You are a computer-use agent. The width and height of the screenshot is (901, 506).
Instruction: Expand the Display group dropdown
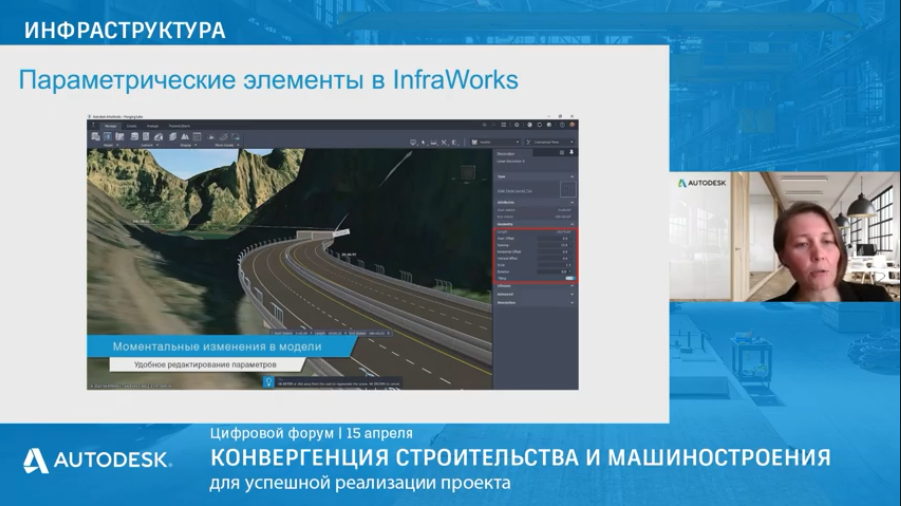[x=196, y=145]
